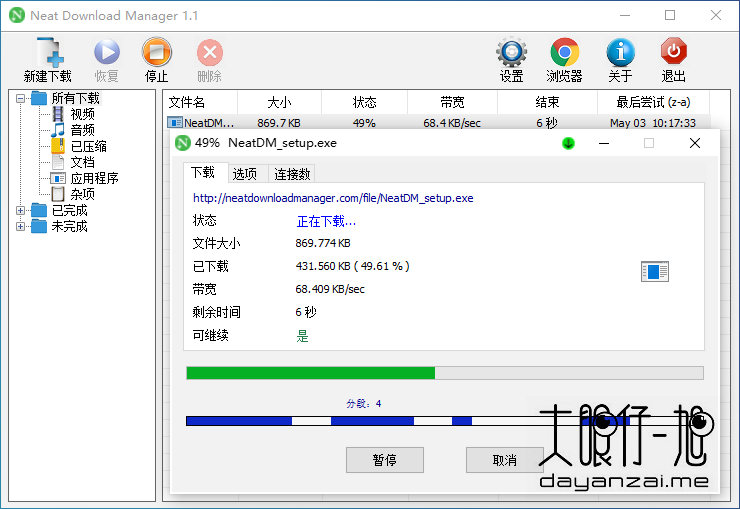Image resolution: width=740 pixels, height=509 pixels.
Task: Switch to the 连接数 (connections) tab
Action: tap(292, 174)
